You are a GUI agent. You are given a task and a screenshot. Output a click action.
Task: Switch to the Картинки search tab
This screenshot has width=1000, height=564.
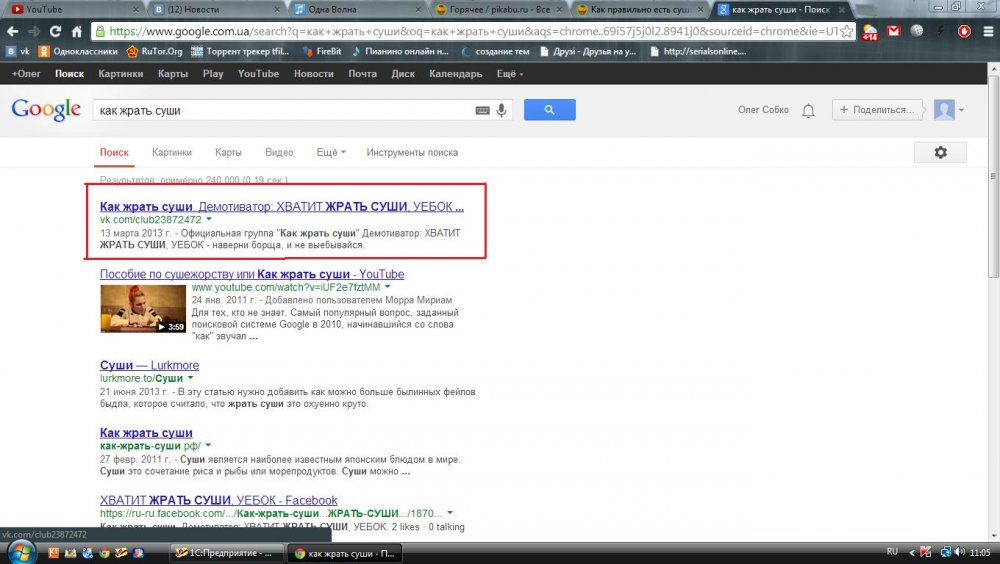[x=172, y=152]
